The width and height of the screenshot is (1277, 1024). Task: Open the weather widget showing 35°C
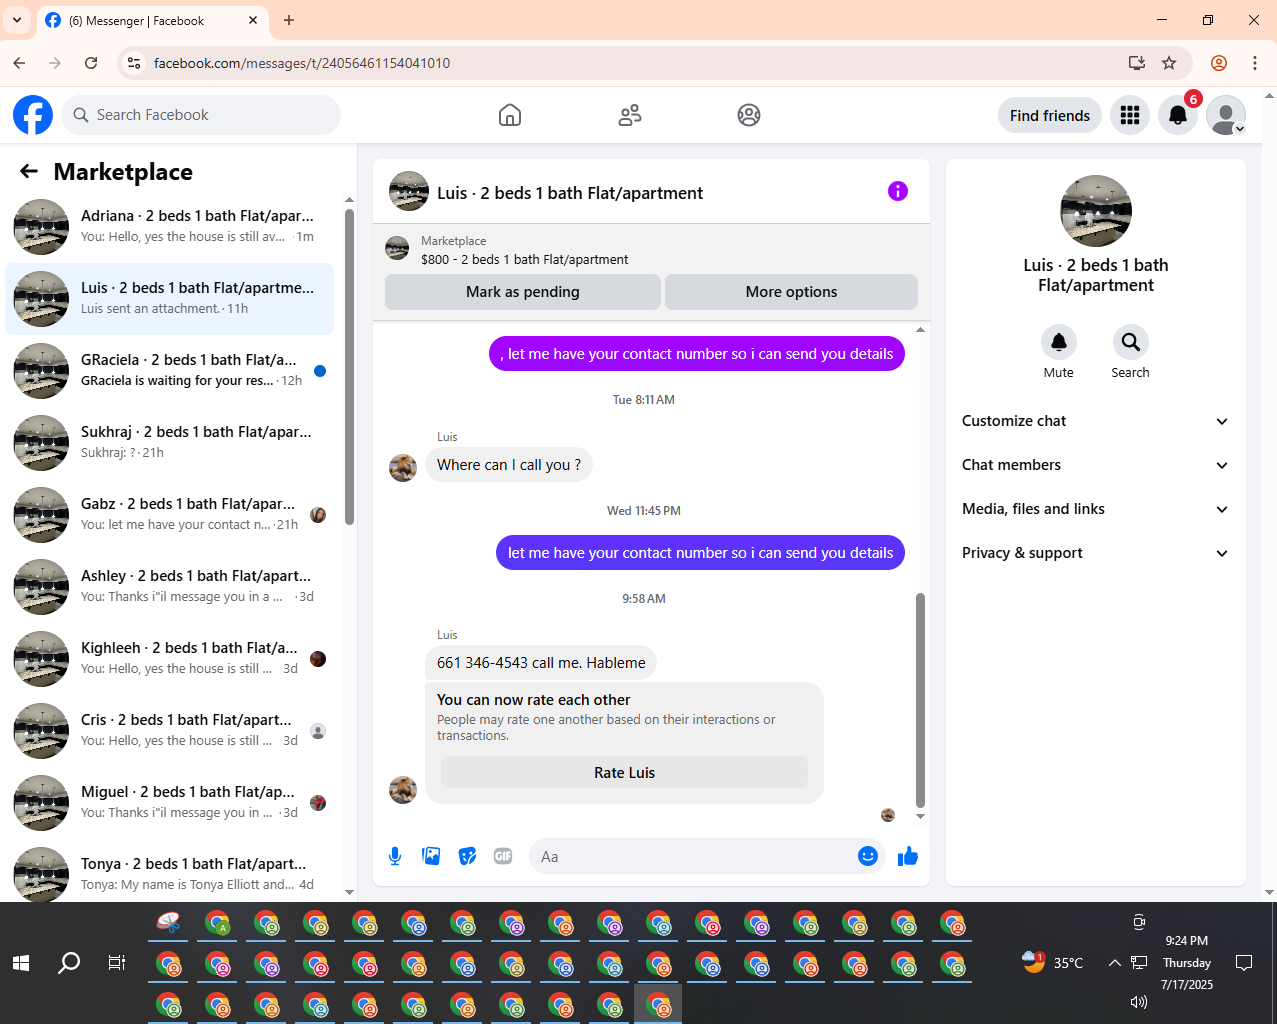(x=1053, y=963)
